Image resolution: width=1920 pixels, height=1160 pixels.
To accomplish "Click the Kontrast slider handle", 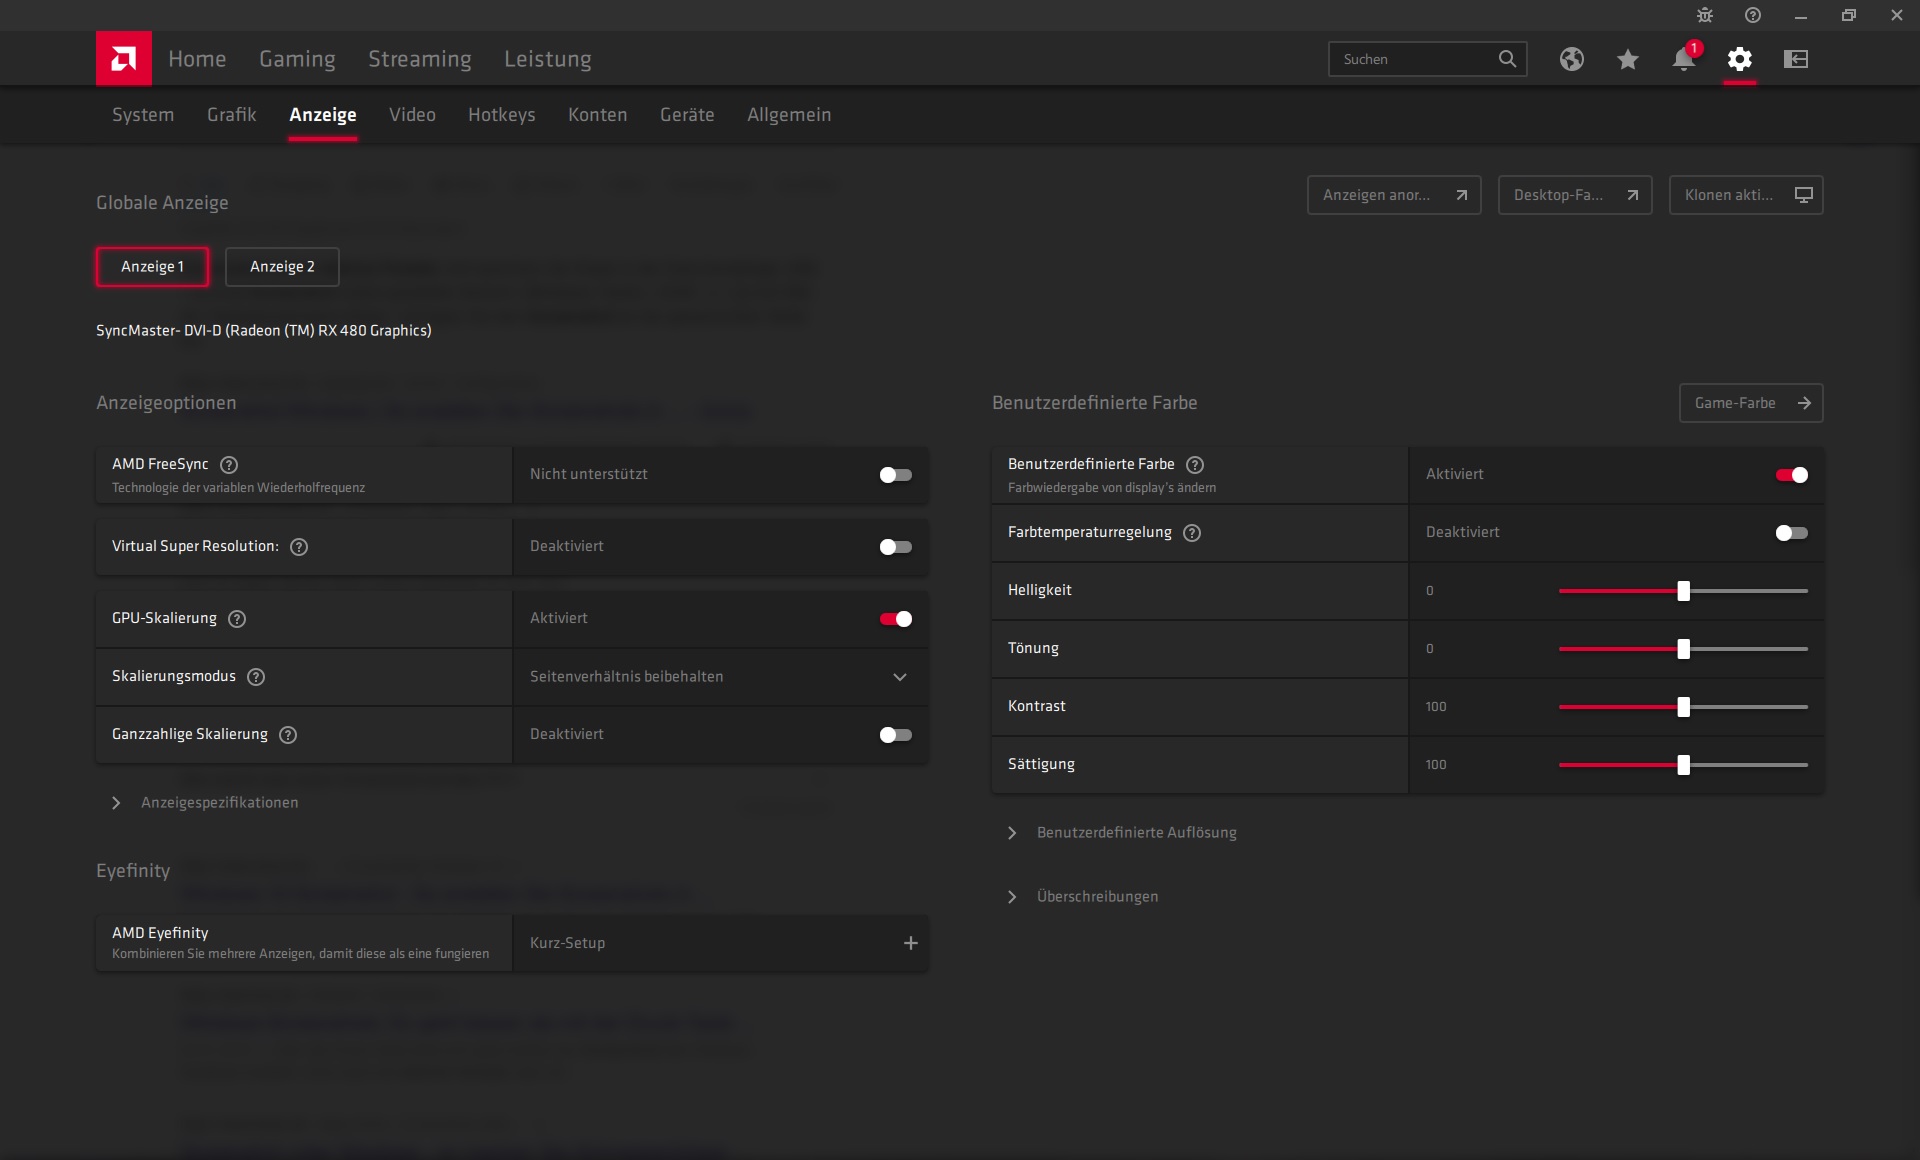I will (x=1684, y=707).
